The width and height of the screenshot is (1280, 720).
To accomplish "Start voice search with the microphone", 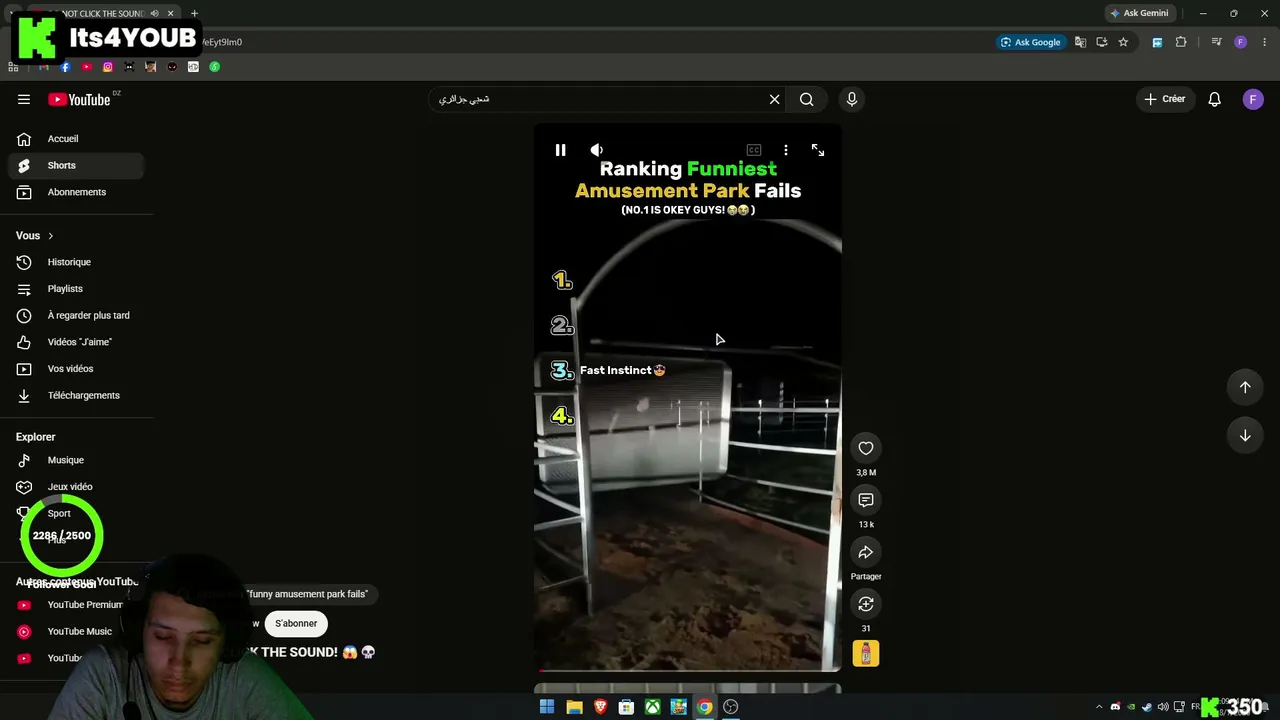I will click(852, 99).
